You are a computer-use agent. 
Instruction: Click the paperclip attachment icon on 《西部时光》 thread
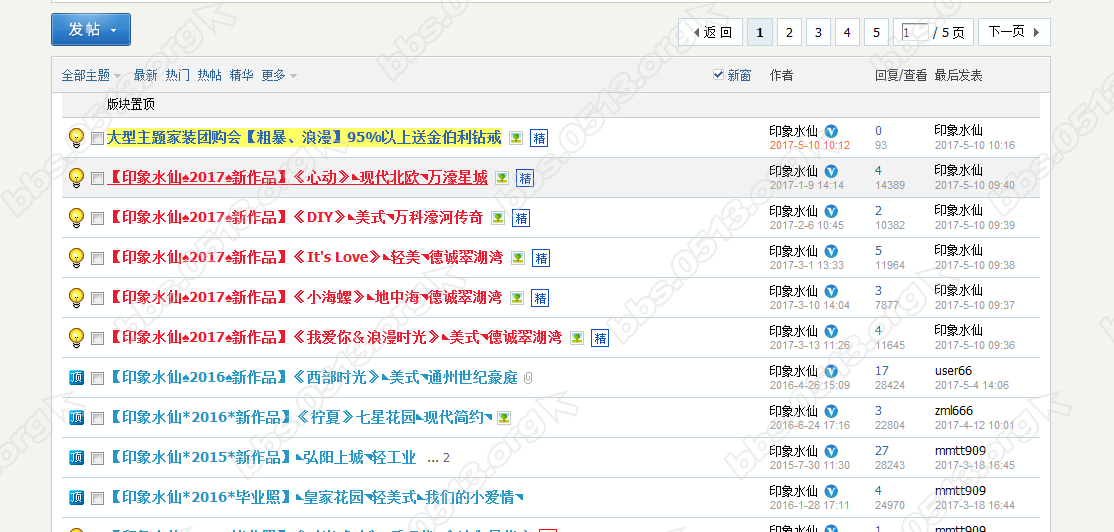tap(528, 378)
